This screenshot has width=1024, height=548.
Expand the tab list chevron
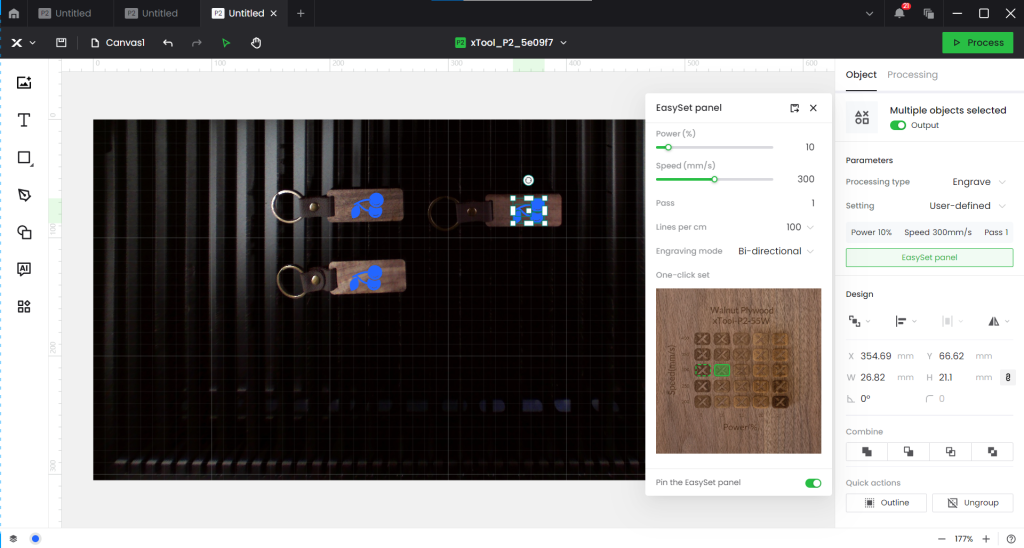pyautogui.click(x=869, y=13)
